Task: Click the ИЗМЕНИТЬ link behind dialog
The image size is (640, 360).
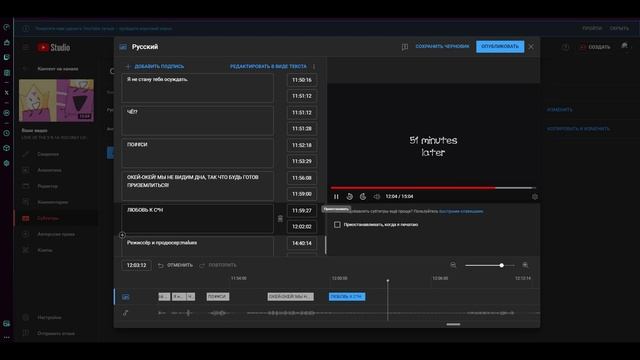Action: (x=559, y=110)
